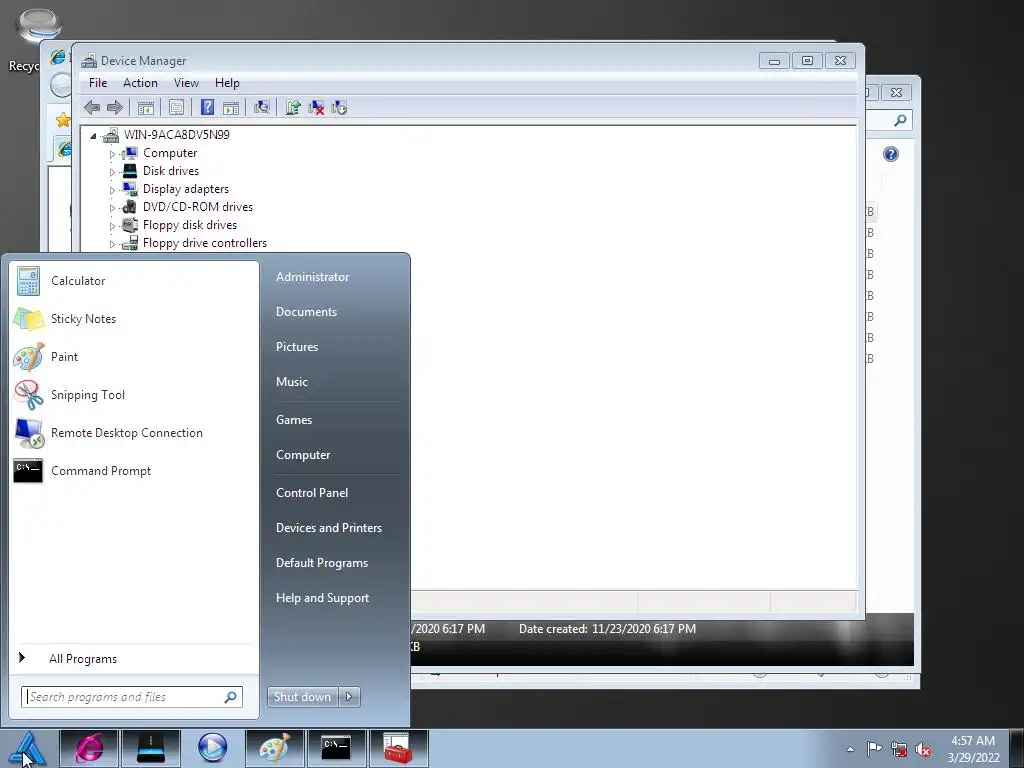
Task: Expand All Programs in Start menu
Action: tap(134, 659)
